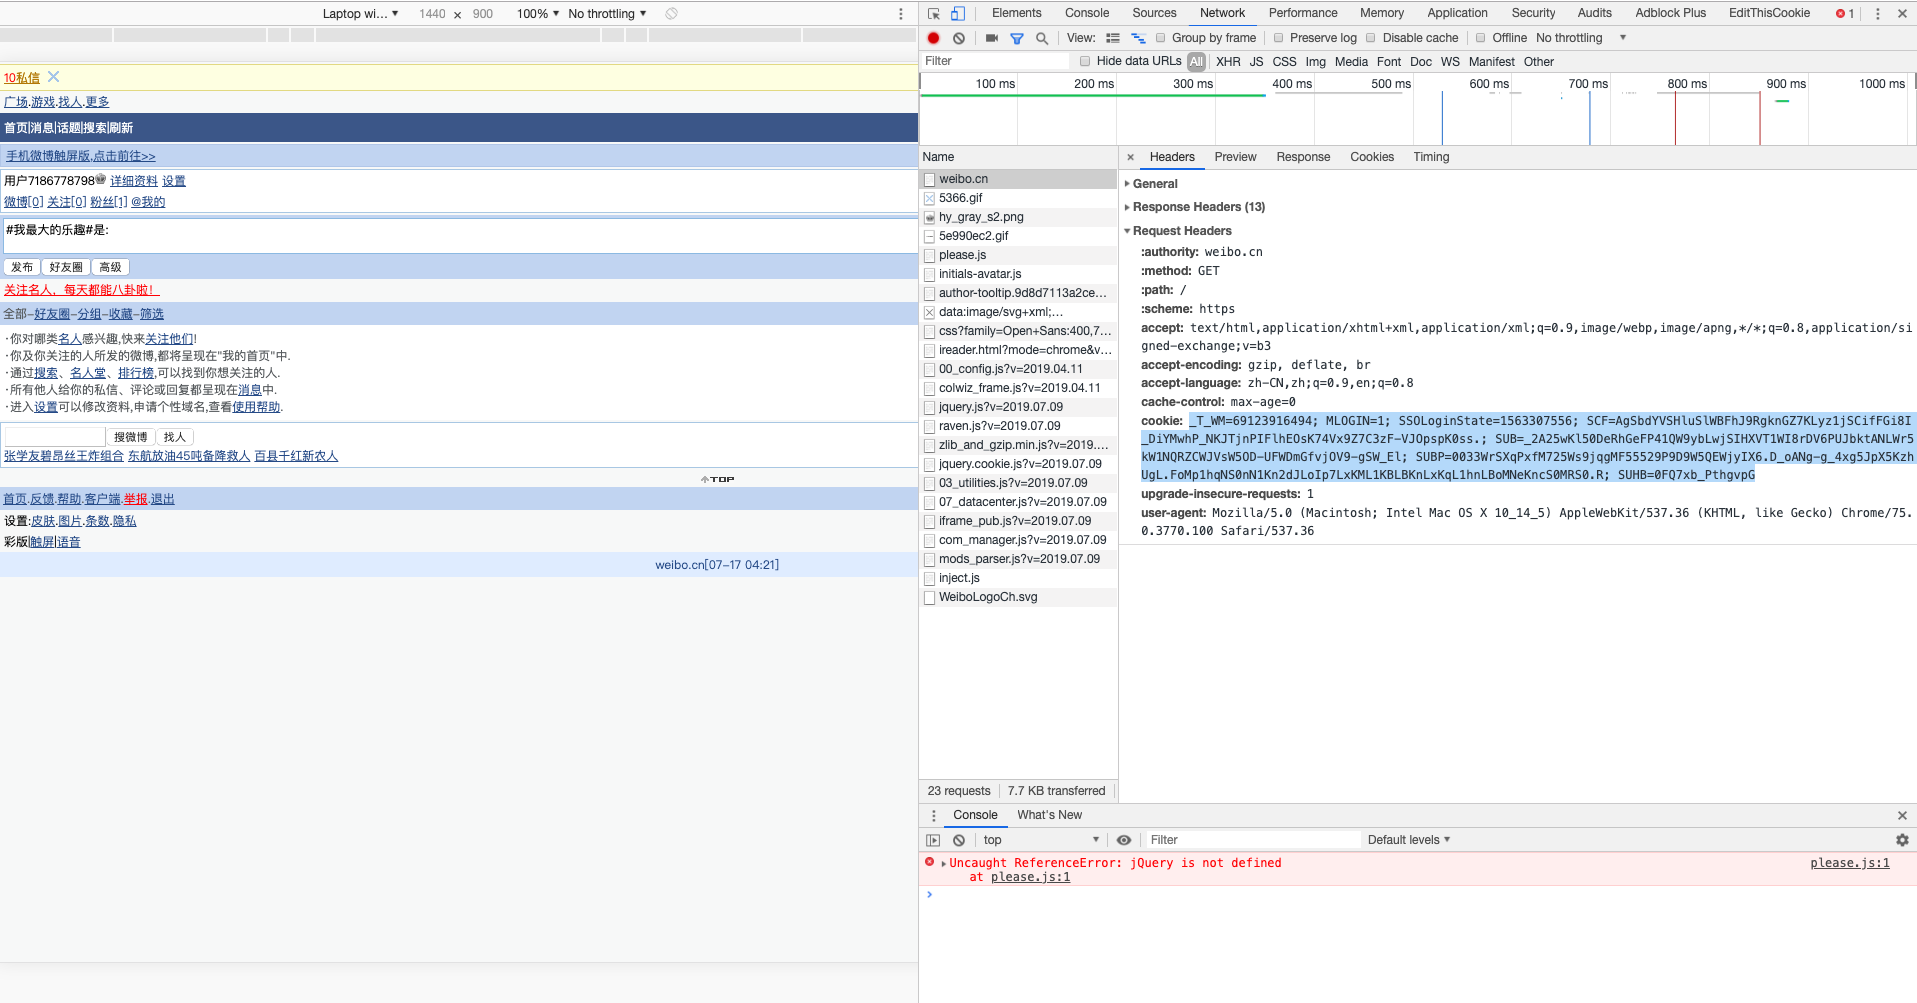
Task: Open Default levels dropdown
Action: pyautogui.click(x=1409, y=840)
